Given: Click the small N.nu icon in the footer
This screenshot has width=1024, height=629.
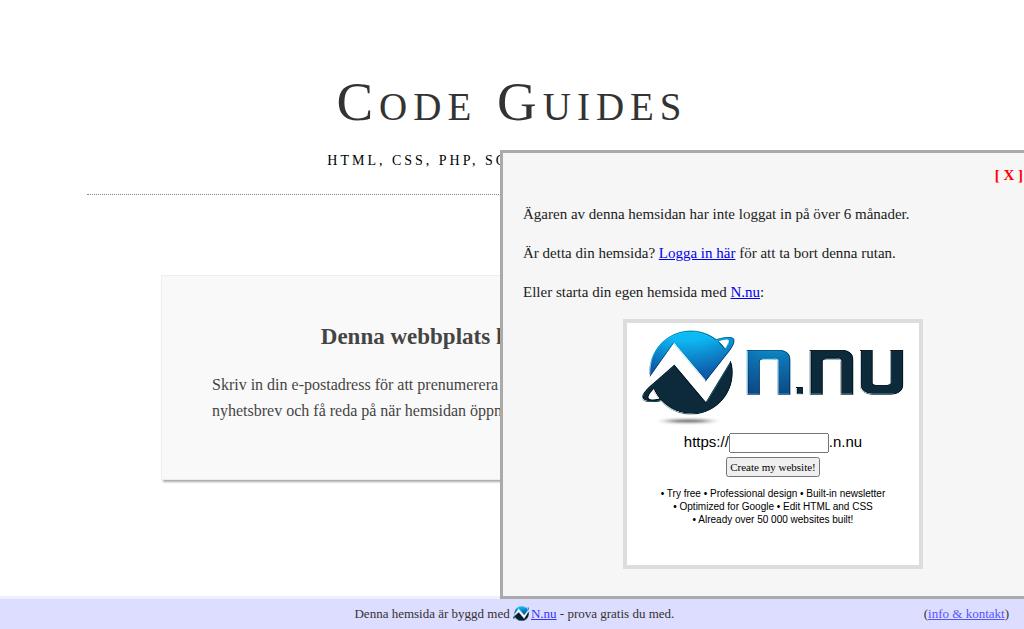Looking at the screenshot, I should [x=521, y=614].
